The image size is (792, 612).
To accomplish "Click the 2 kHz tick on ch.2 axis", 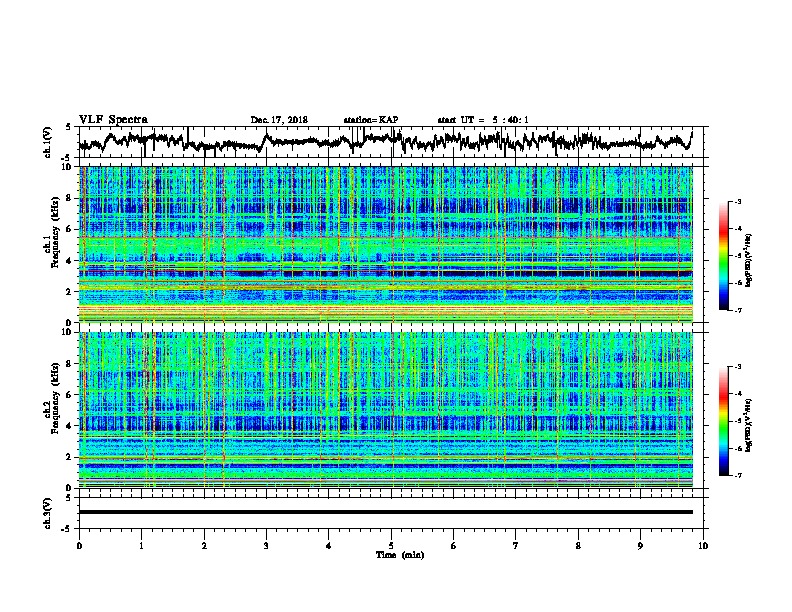I will tap(71, 457).
